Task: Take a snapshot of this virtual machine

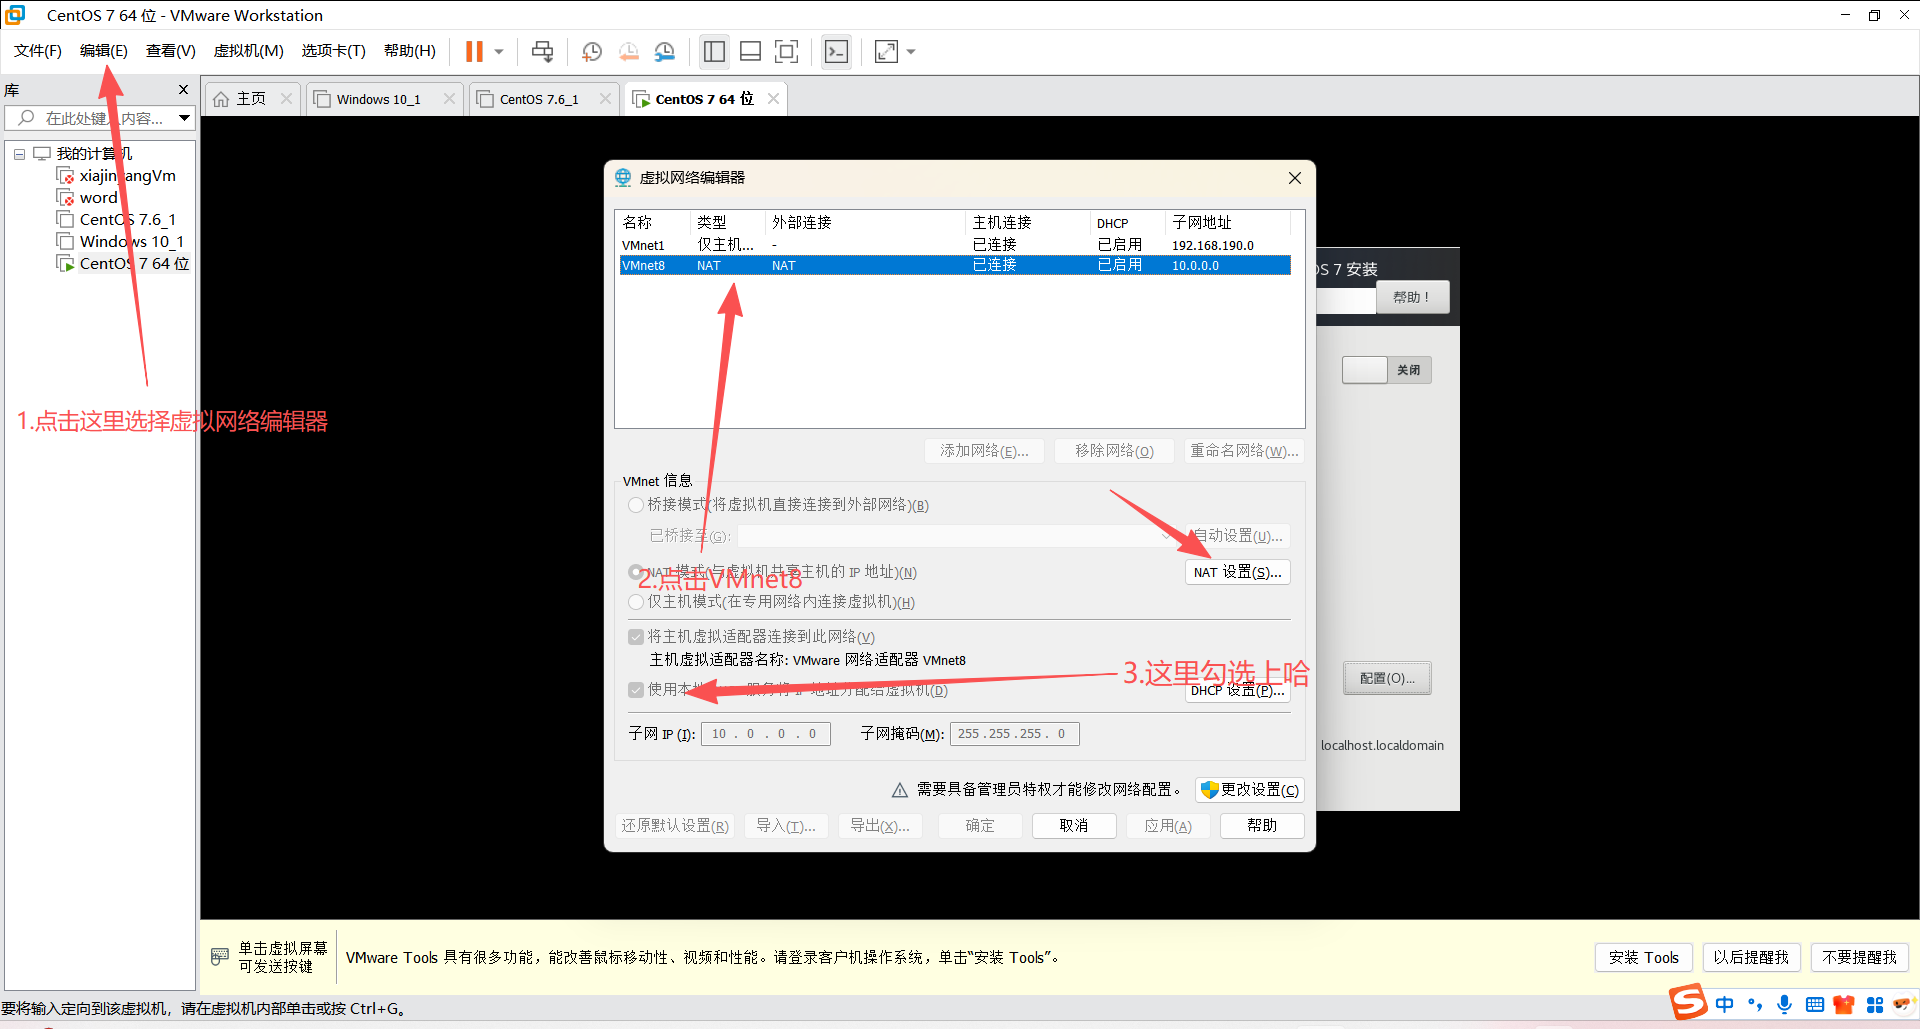Action: coord(592,51)
